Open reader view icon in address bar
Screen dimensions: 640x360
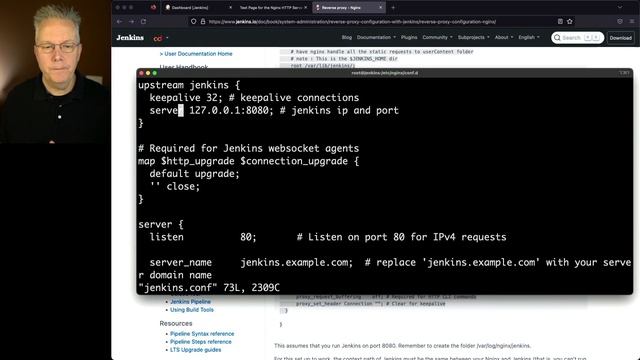click(x=560, y=22)
